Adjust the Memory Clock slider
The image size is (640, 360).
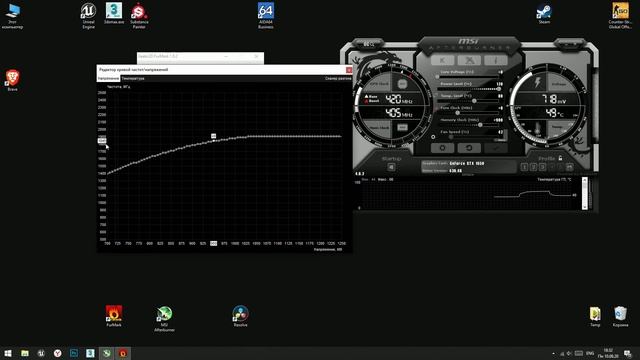pyautogui.click(x=469, y=124)
